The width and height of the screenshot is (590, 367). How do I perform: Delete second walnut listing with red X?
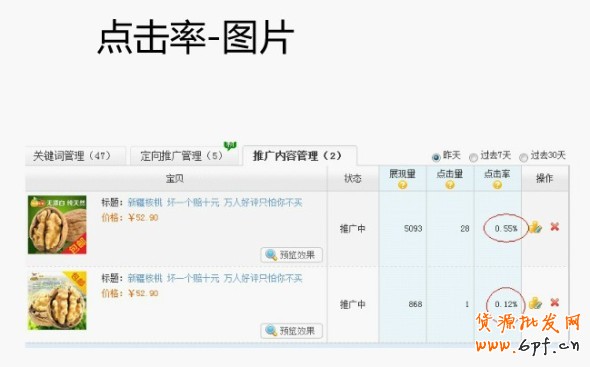(555, 302)
